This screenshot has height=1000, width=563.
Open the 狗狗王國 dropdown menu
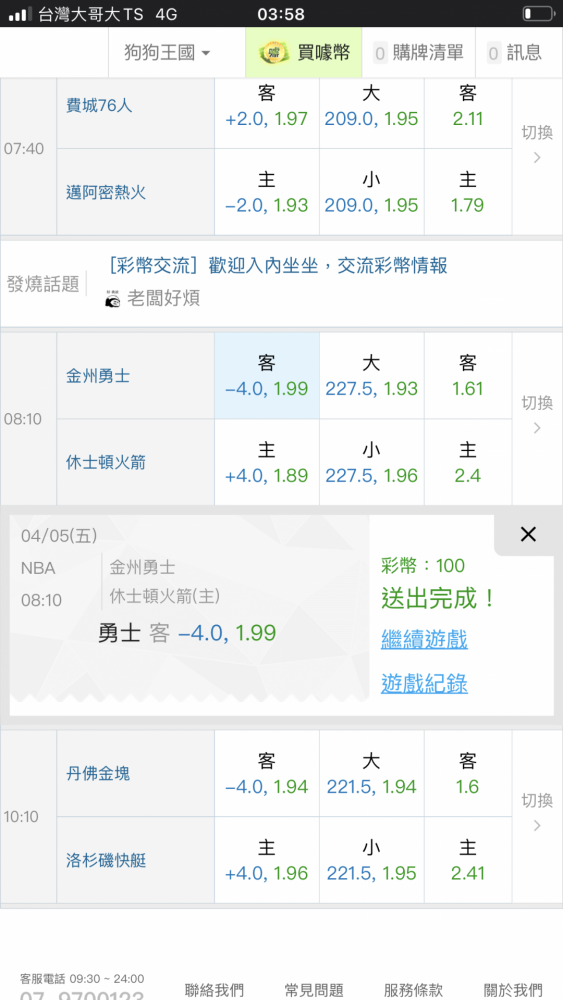(167, 52)
